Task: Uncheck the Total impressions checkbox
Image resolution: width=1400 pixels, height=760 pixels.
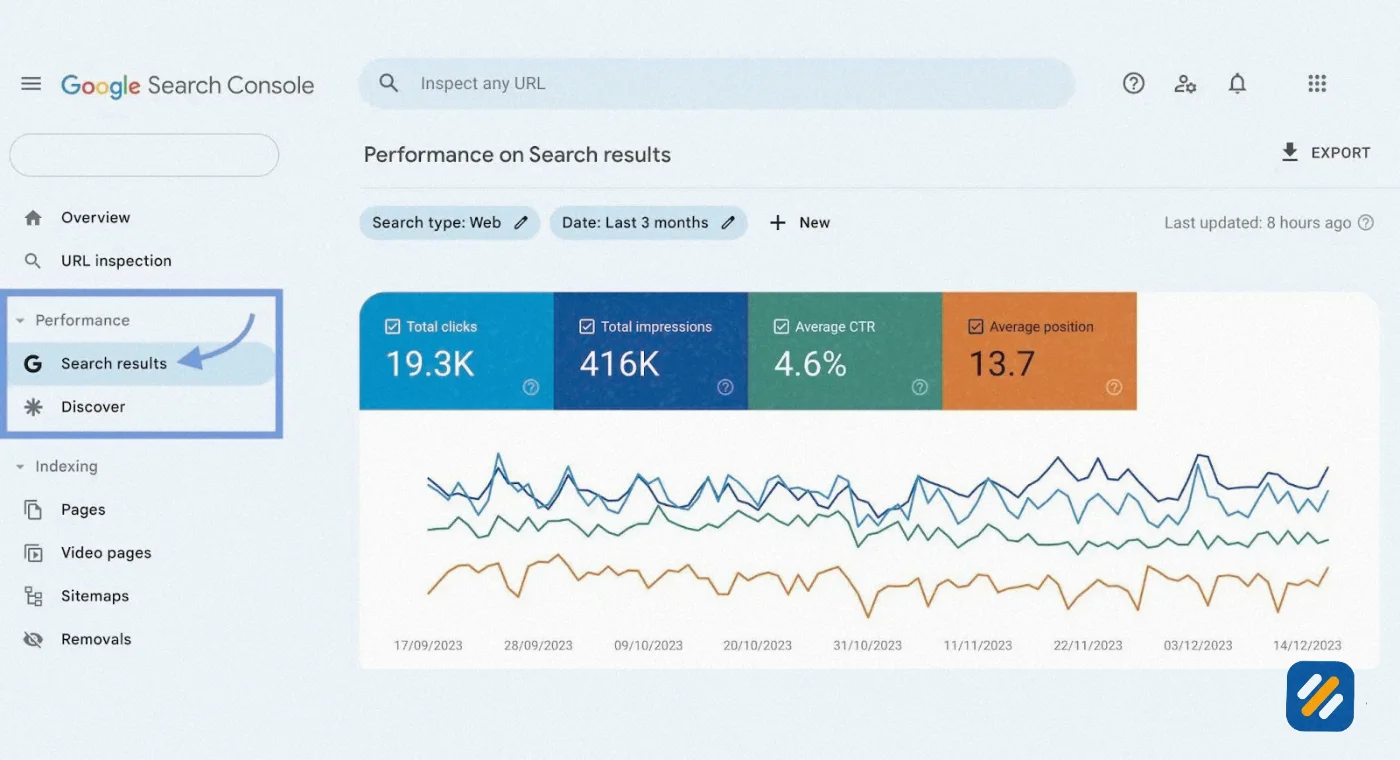Action: click(587, 327)
